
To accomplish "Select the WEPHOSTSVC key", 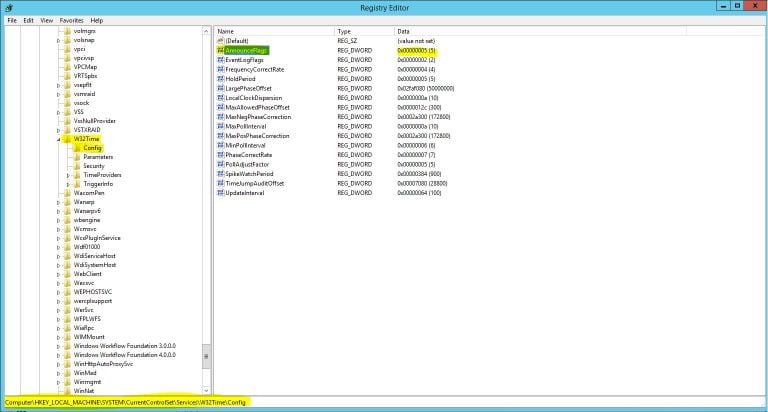I will pos(93,292).
